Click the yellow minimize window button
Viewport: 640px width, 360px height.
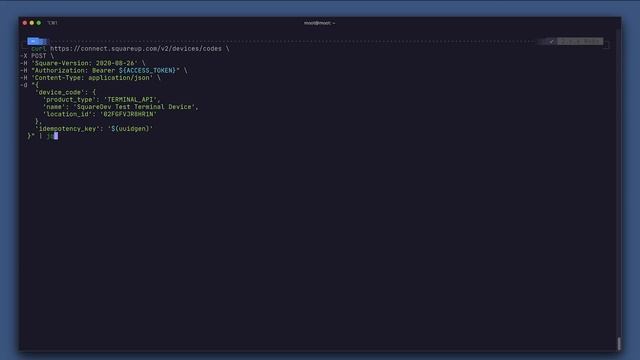(32, 23)
